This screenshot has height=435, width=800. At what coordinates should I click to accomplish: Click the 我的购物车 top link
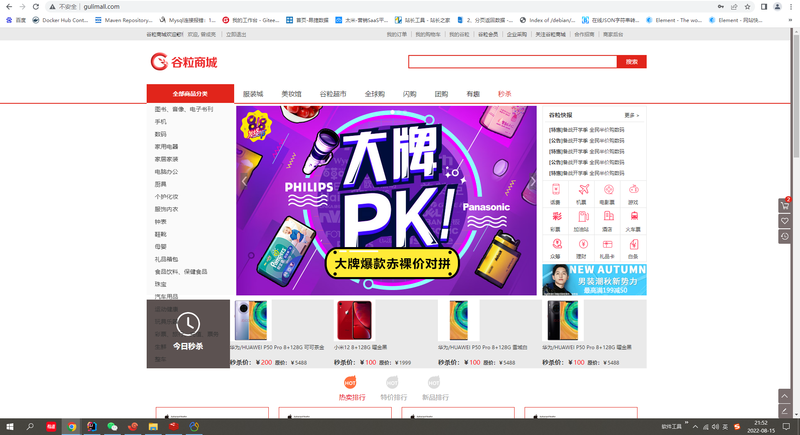pos(428,34)
